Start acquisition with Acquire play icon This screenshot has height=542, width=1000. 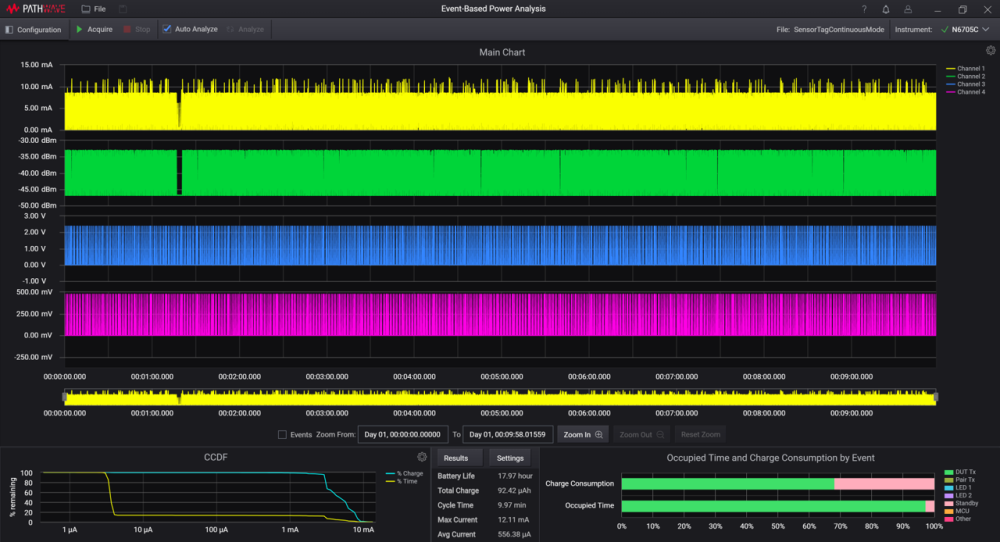(x=79, y=29)
